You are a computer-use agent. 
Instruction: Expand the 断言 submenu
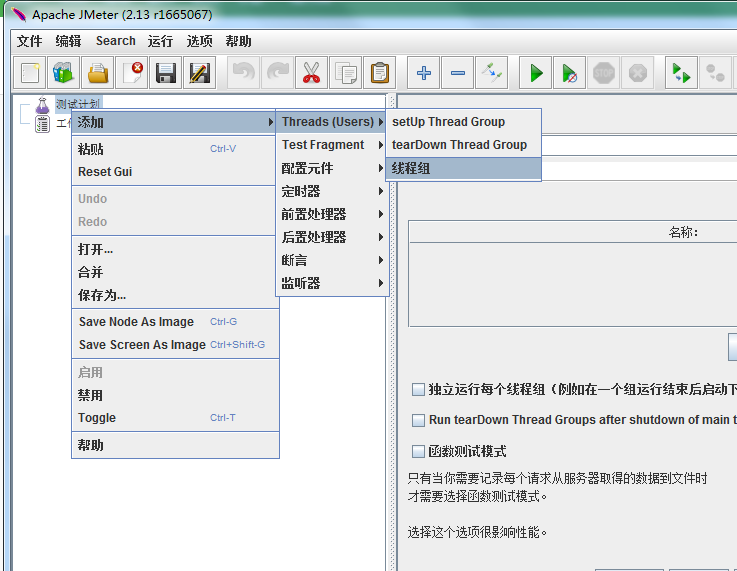coord(332,260)
